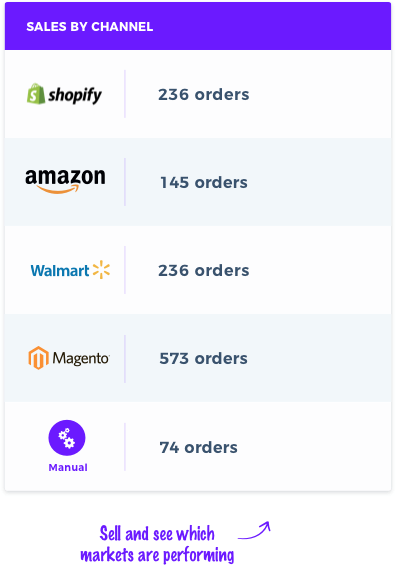Click the Amazon orange smile arrow

[x=58, y=189]
